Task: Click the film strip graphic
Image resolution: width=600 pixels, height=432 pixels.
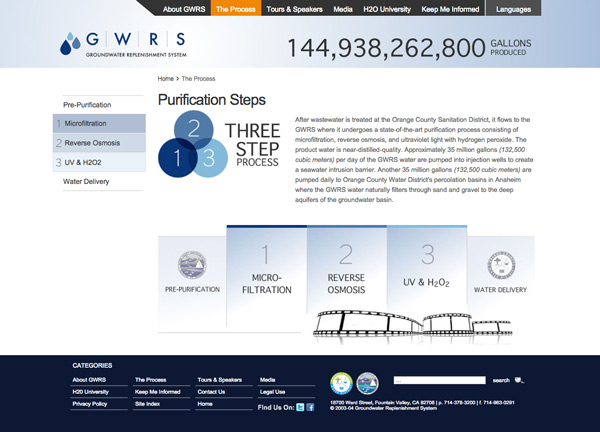Action: pyautogui.click(x=412, y=323)
